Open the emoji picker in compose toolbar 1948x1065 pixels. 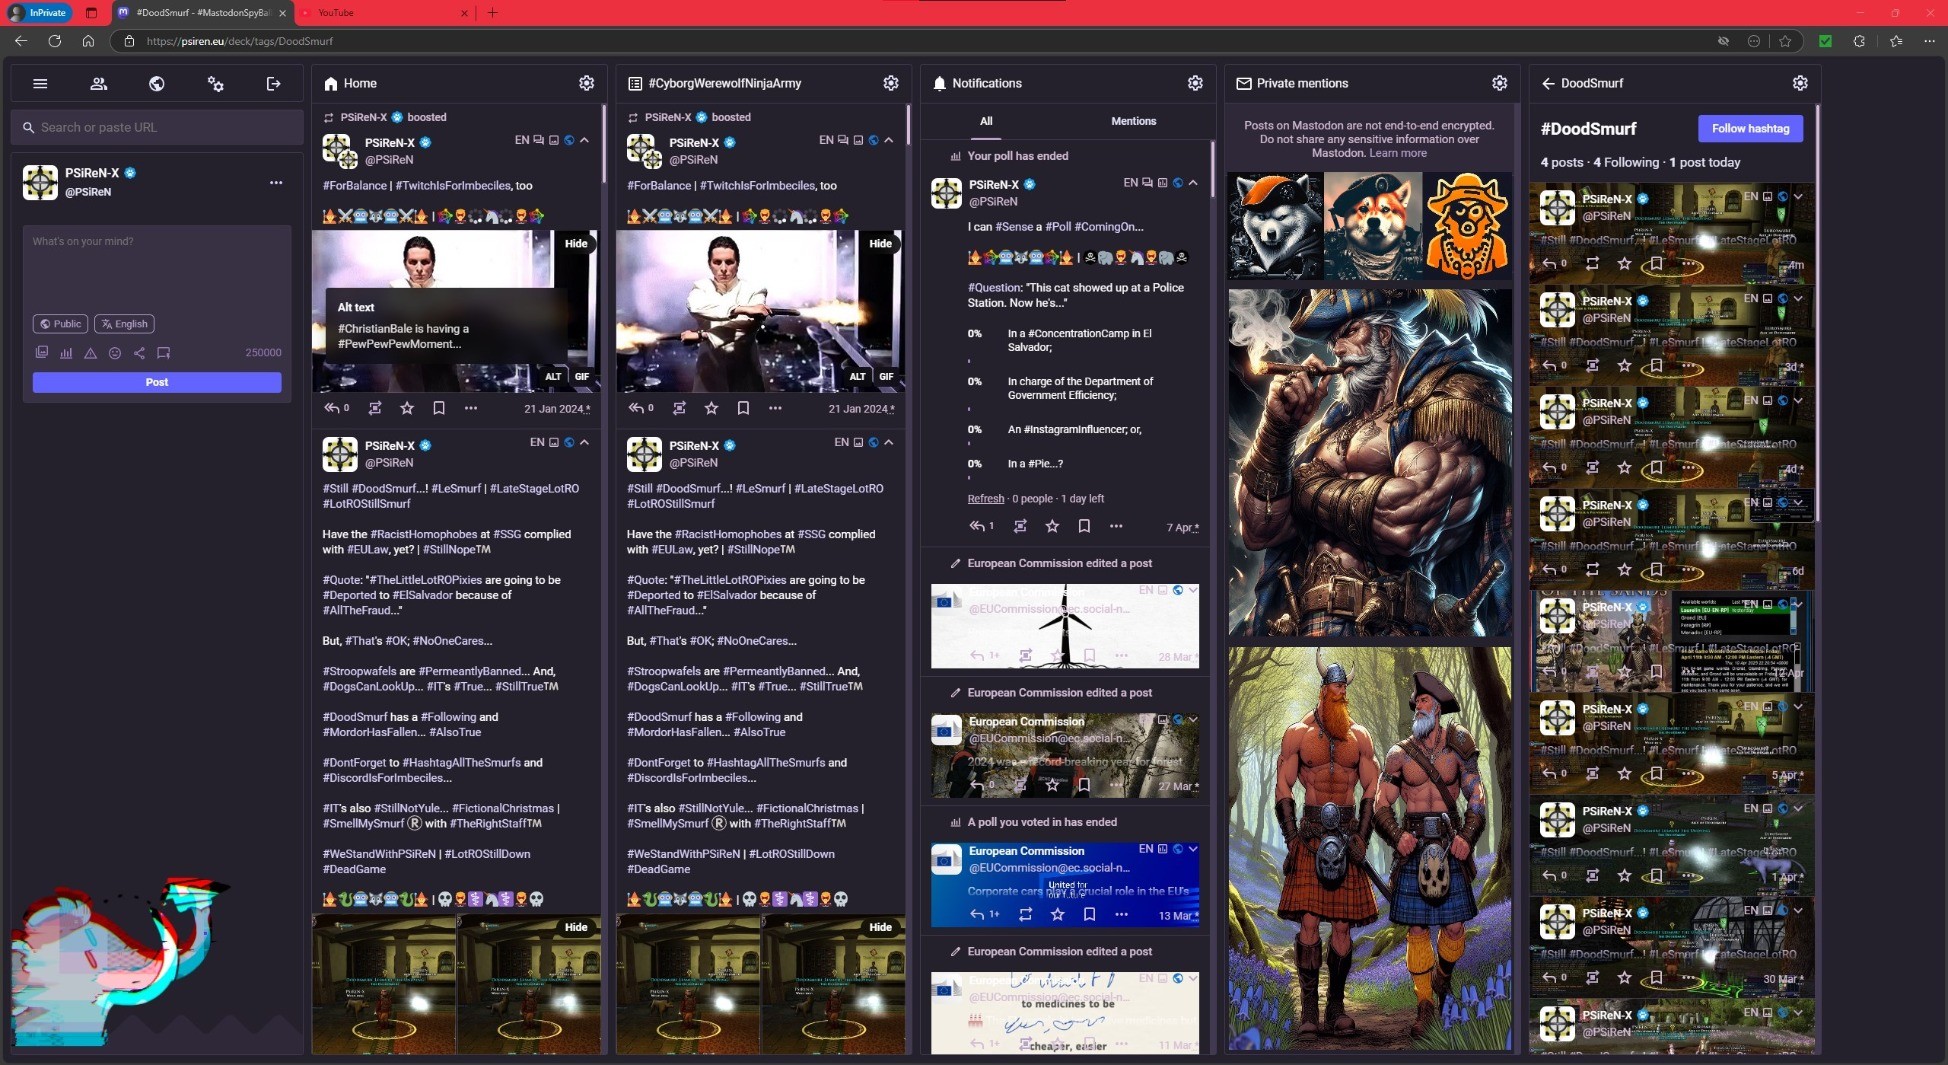(115, 353)
